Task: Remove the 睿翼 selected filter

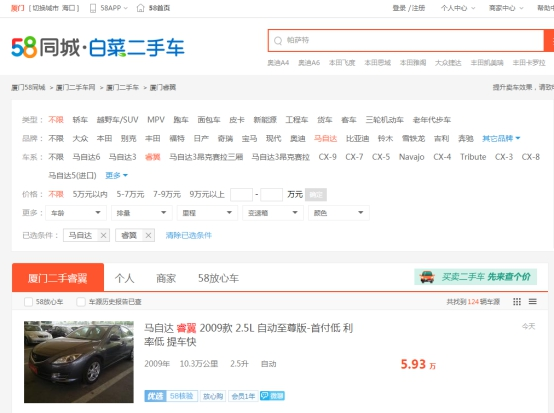Action: pyautogui.click(x=148, y=235)
